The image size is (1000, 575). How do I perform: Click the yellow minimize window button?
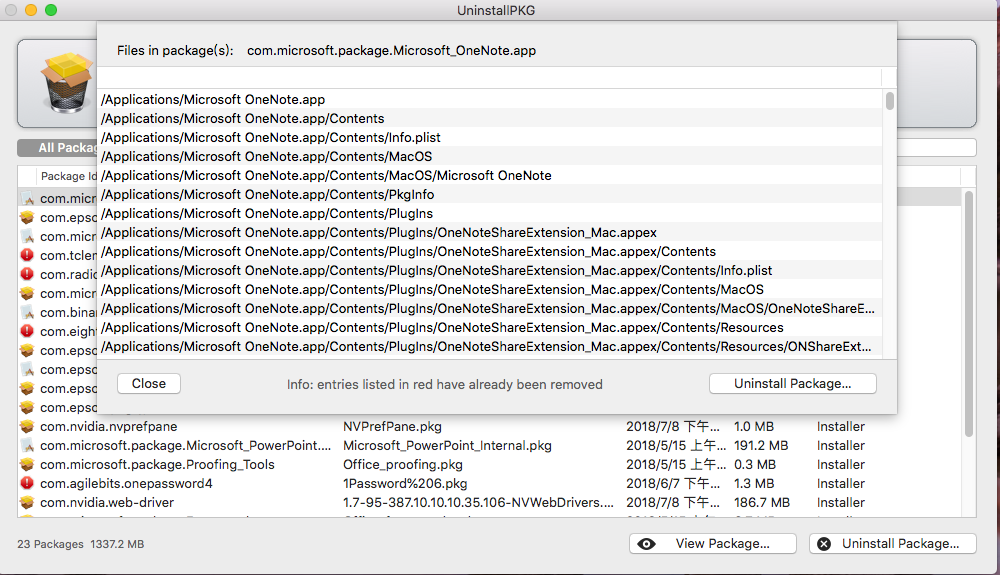click(31, 10)
